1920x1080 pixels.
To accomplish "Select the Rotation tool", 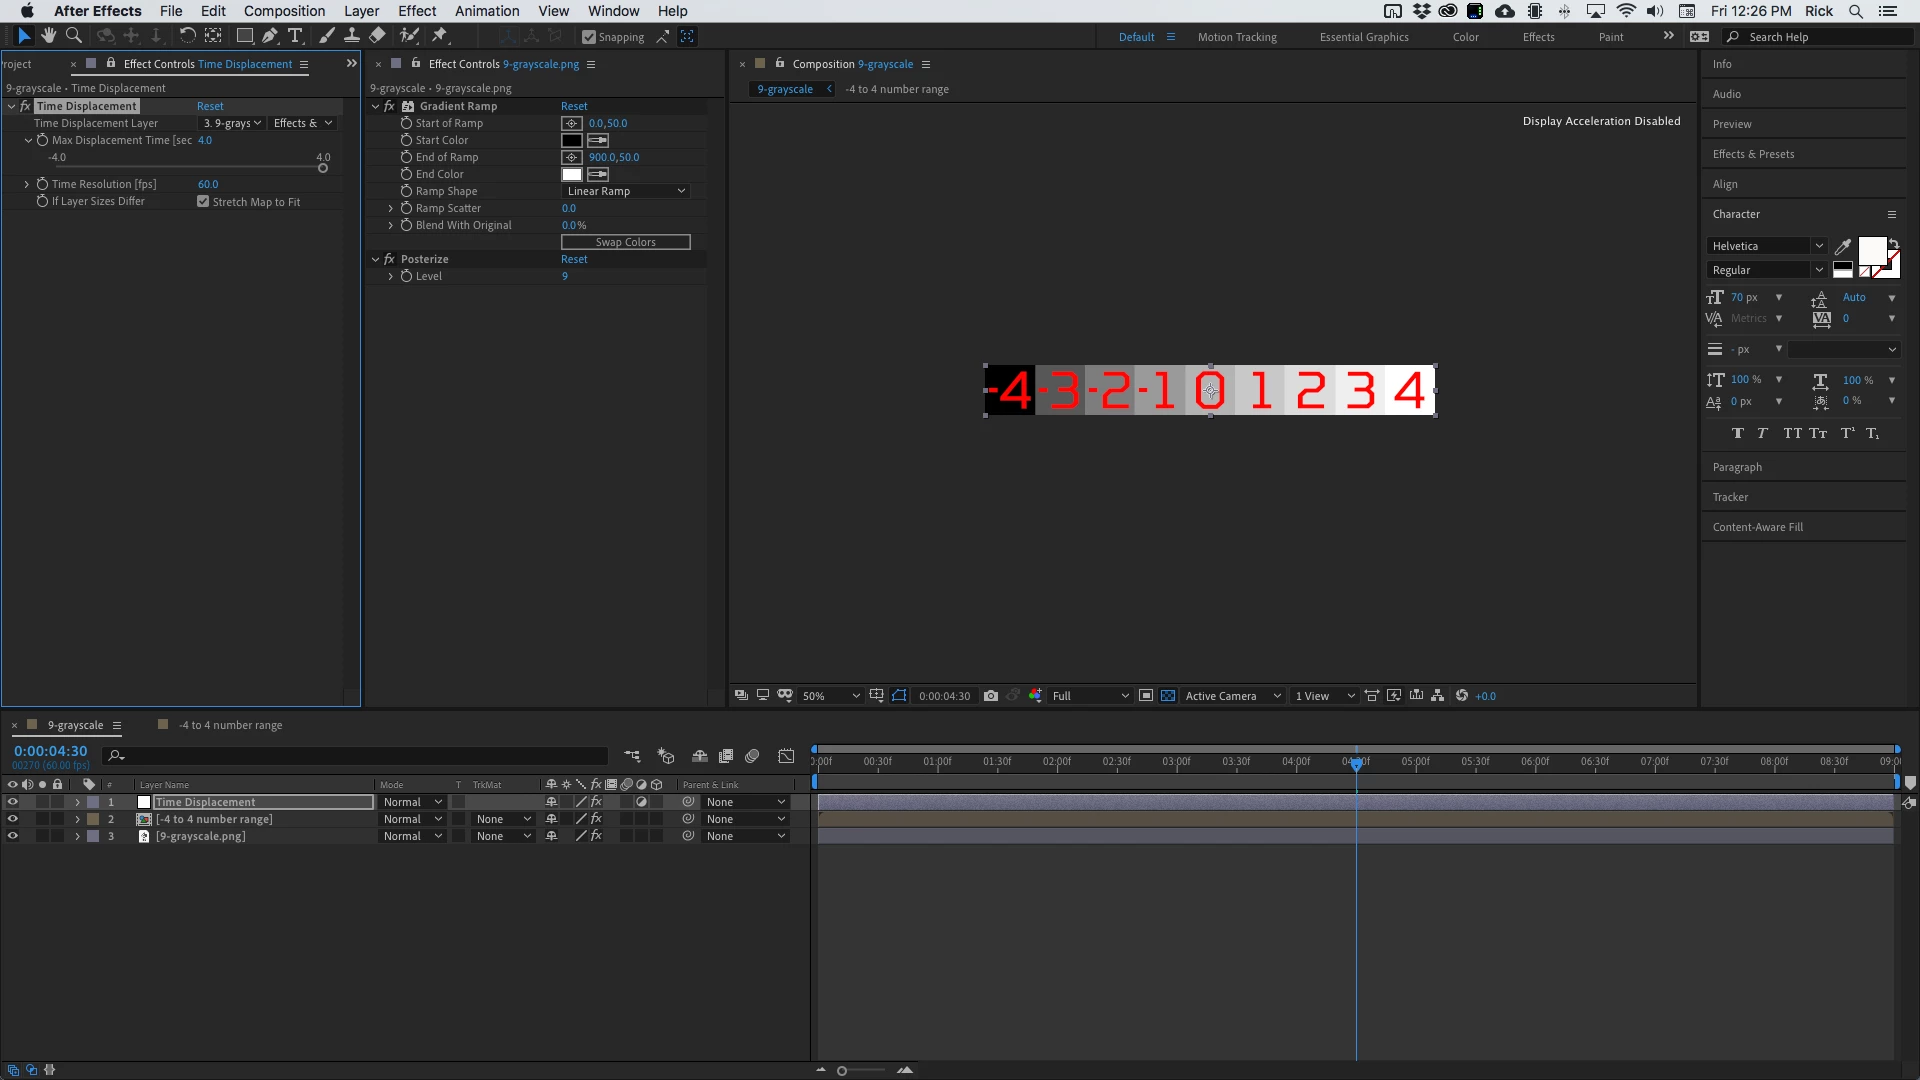I will (187, 36).
